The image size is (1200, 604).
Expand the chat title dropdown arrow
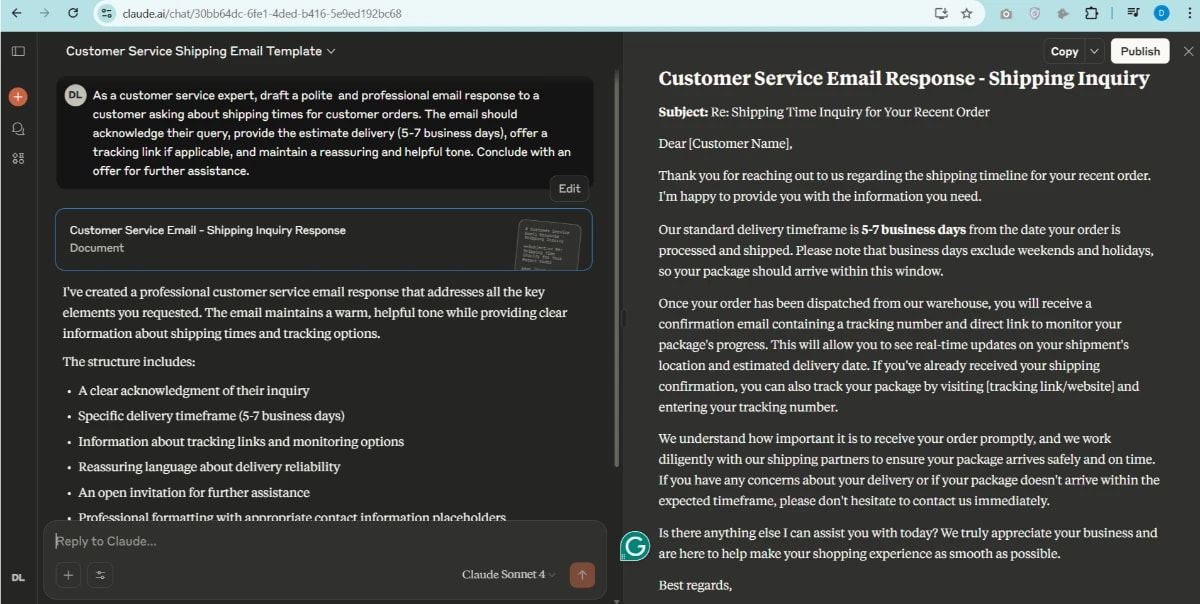click(x=330, y=51)
